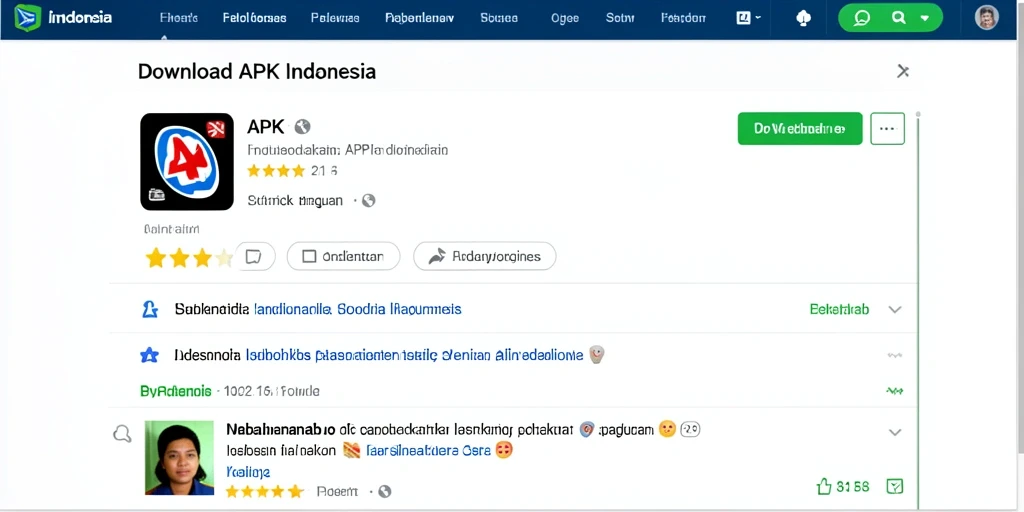1024x512 pixels.
Task: Click the search magnifier in green pill
Action: pos(899,18)
